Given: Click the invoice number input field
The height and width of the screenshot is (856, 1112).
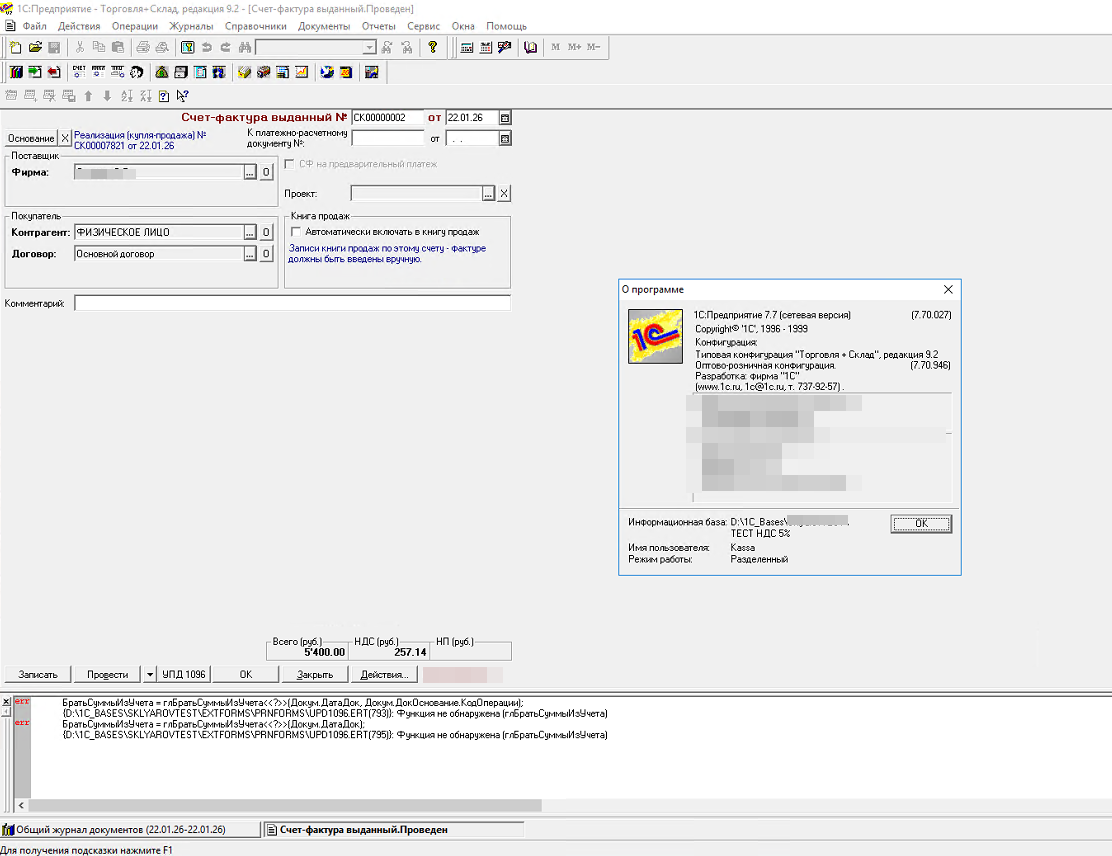Looking at the screenshot, I should (x=387, y=118).
